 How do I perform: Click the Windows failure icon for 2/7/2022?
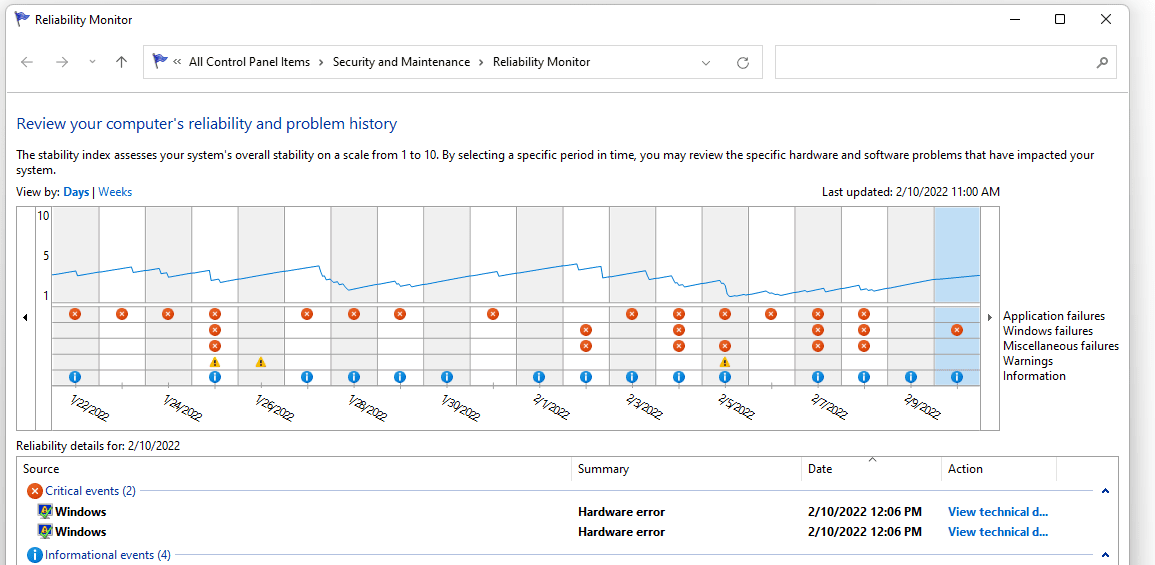coord(818,330)
